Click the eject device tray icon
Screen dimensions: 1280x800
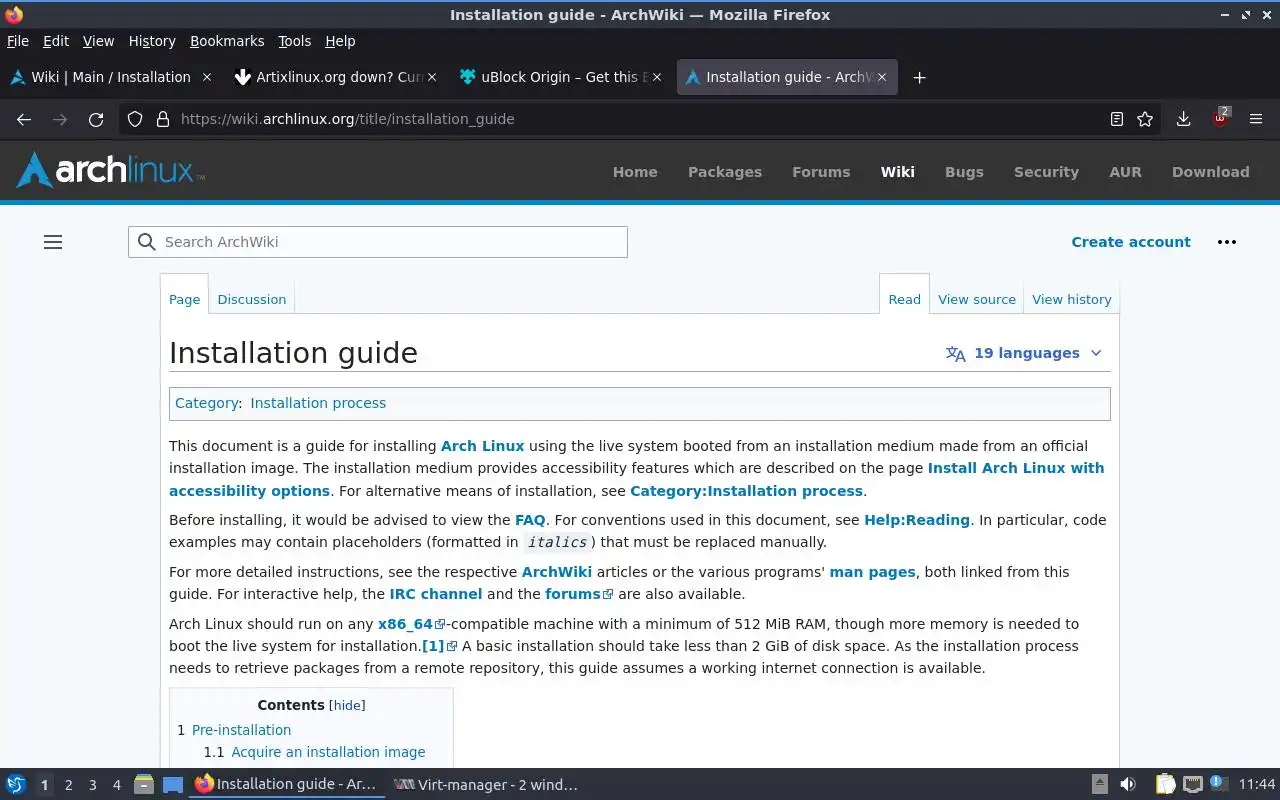tap(1099, 785)
